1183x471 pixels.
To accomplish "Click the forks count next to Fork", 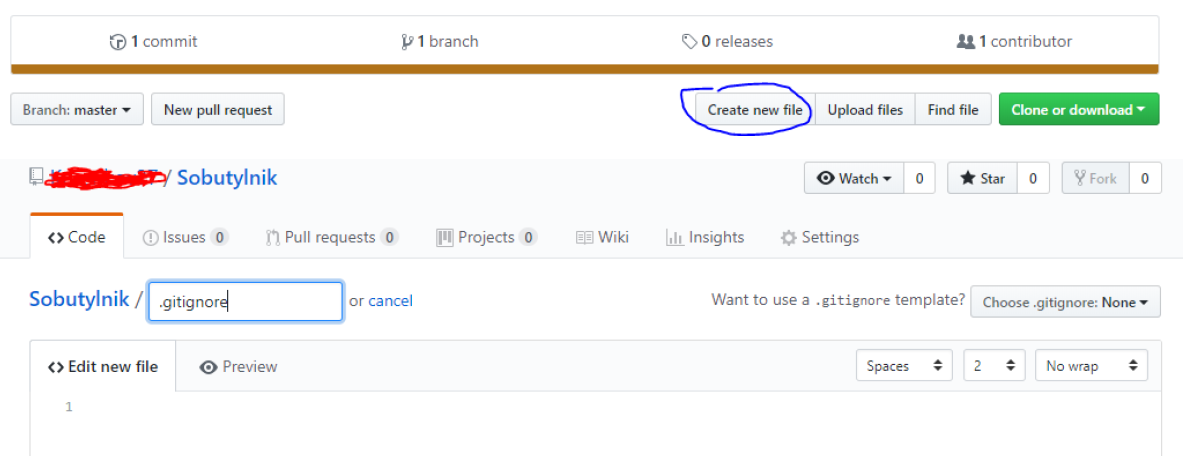I will tap(1145, 178).
